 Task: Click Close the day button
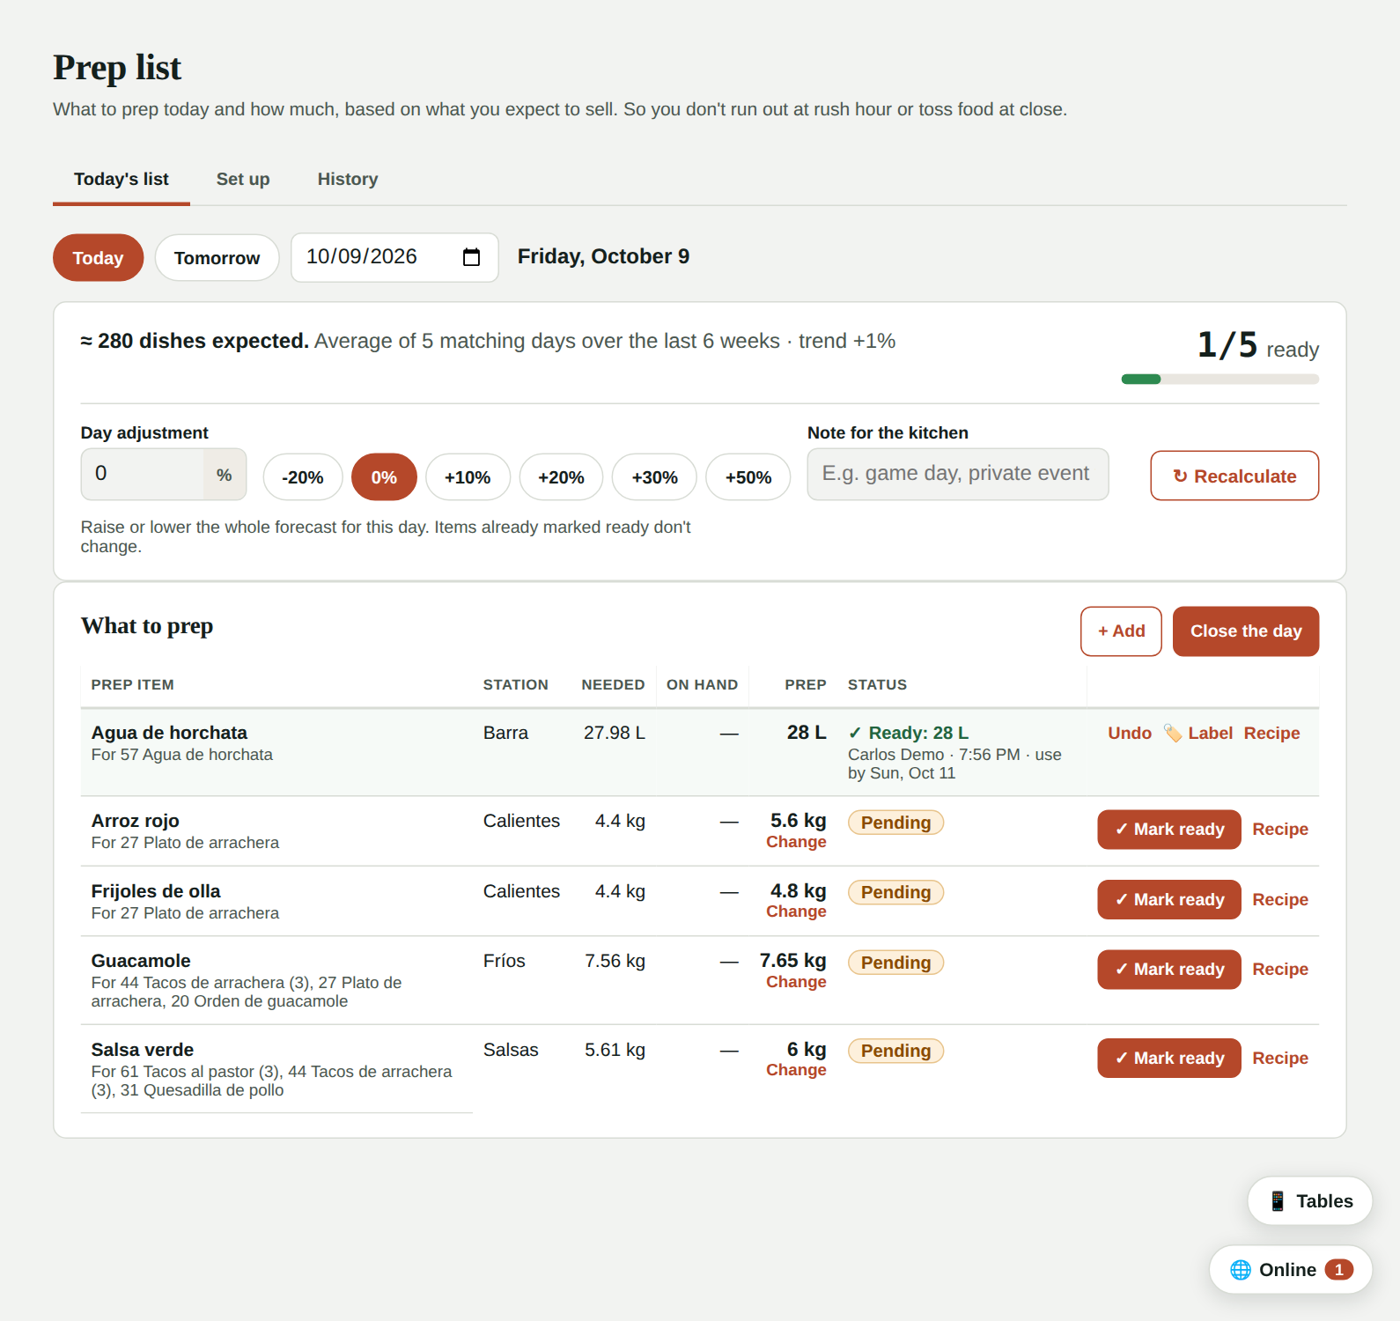pyautogui.click(x=1246, y=631)
